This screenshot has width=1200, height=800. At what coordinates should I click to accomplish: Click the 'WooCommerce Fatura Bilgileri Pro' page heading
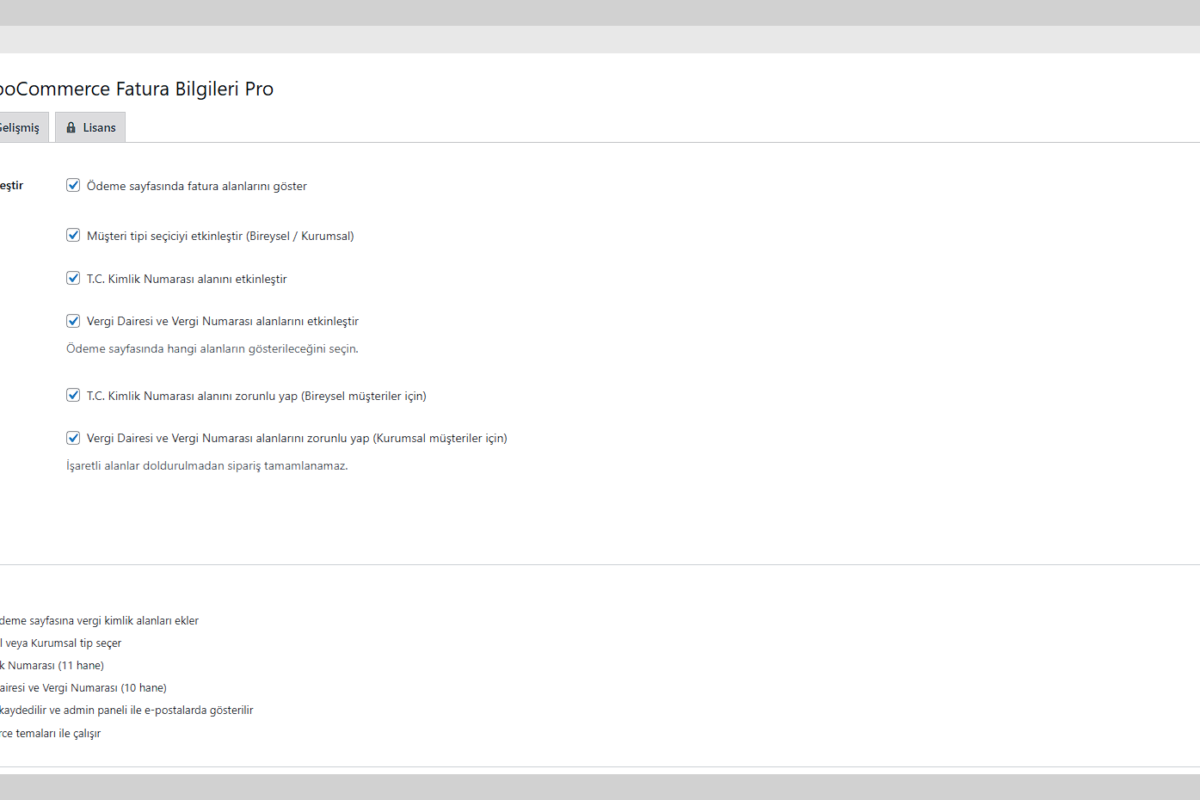(135, 89)
